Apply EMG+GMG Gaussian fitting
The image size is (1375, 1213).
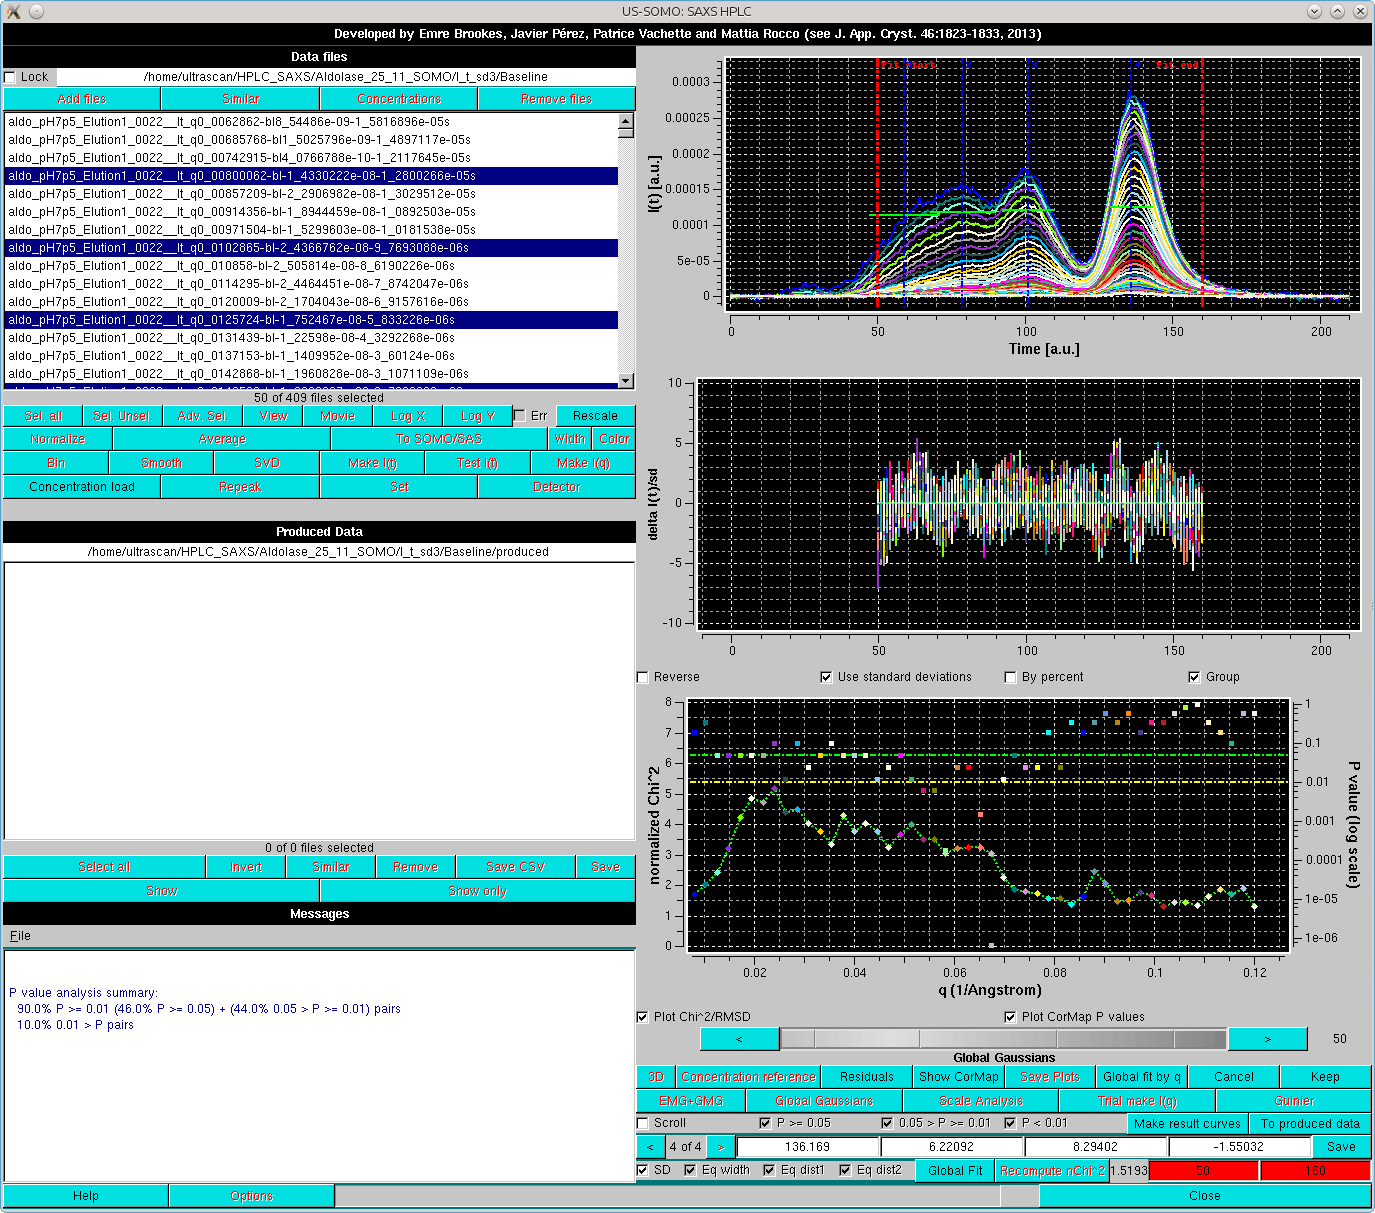pos(689,1100)
